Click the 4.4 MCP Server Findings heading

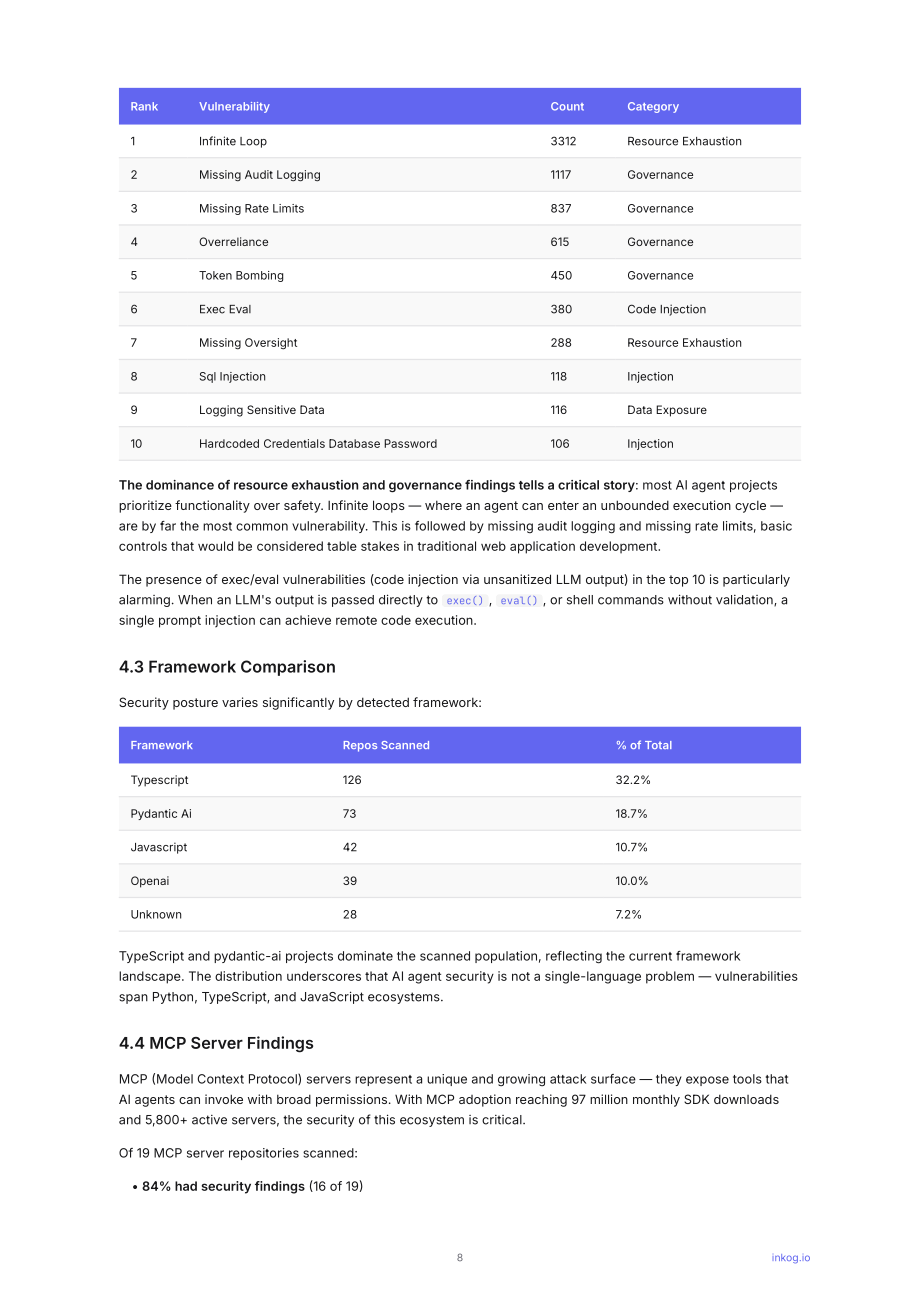pos(216,1043)
